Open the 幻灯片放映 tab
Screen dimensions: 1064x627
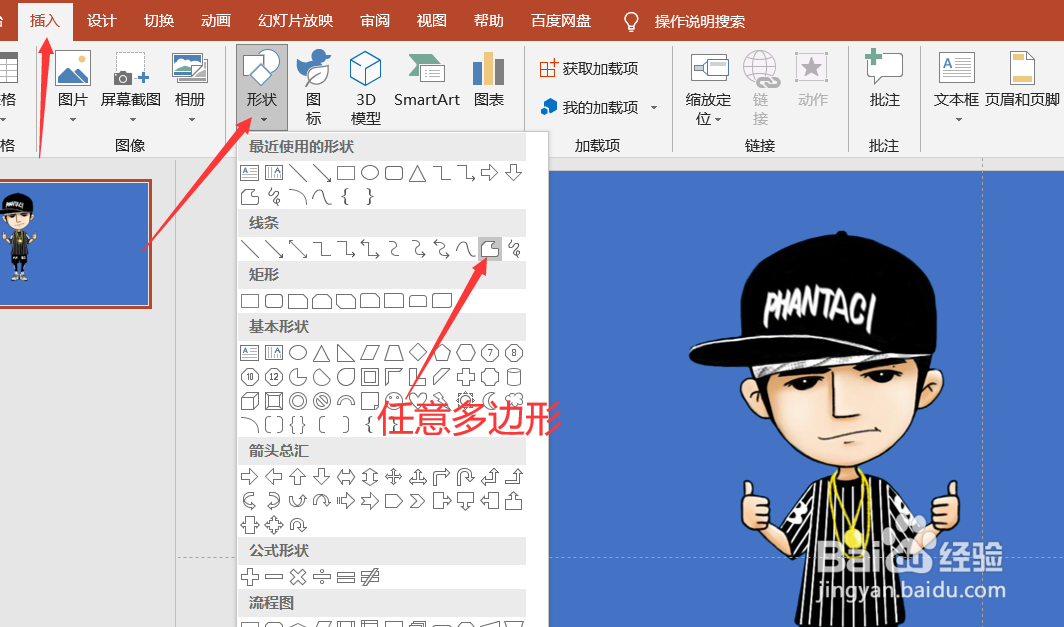coord(296,20)
